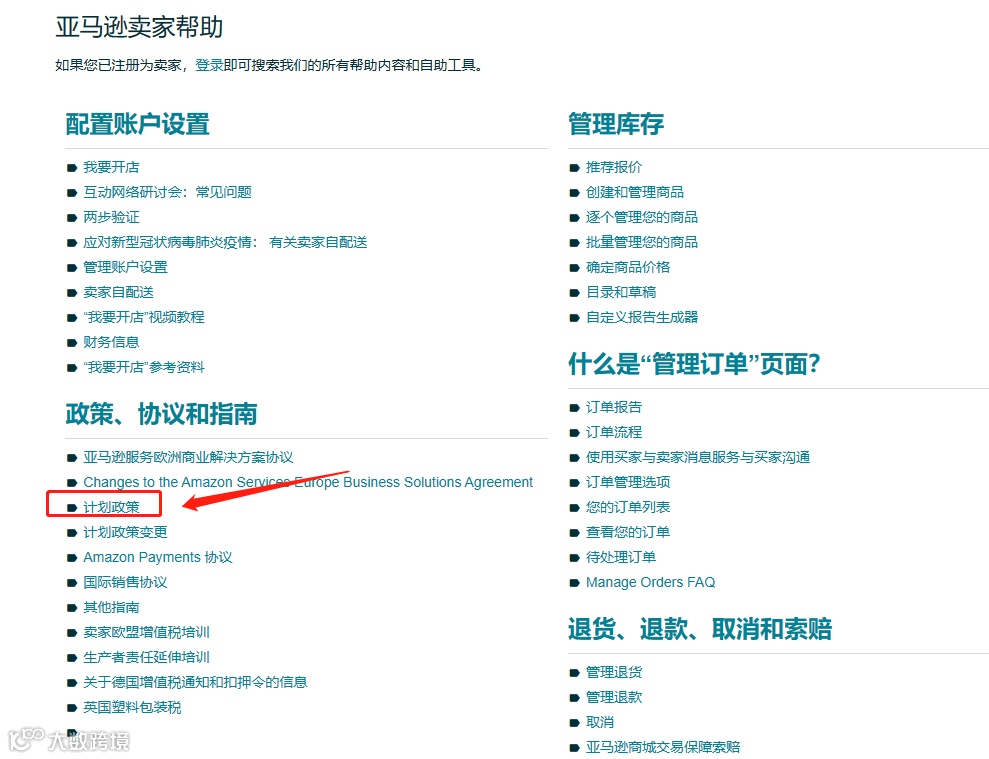Open 亚马逊服务欧洲商业解决方案协议 link
Image resolution: width=989 pixels, height=759 pixels.
pyautogui.click(x=188, y=457)
